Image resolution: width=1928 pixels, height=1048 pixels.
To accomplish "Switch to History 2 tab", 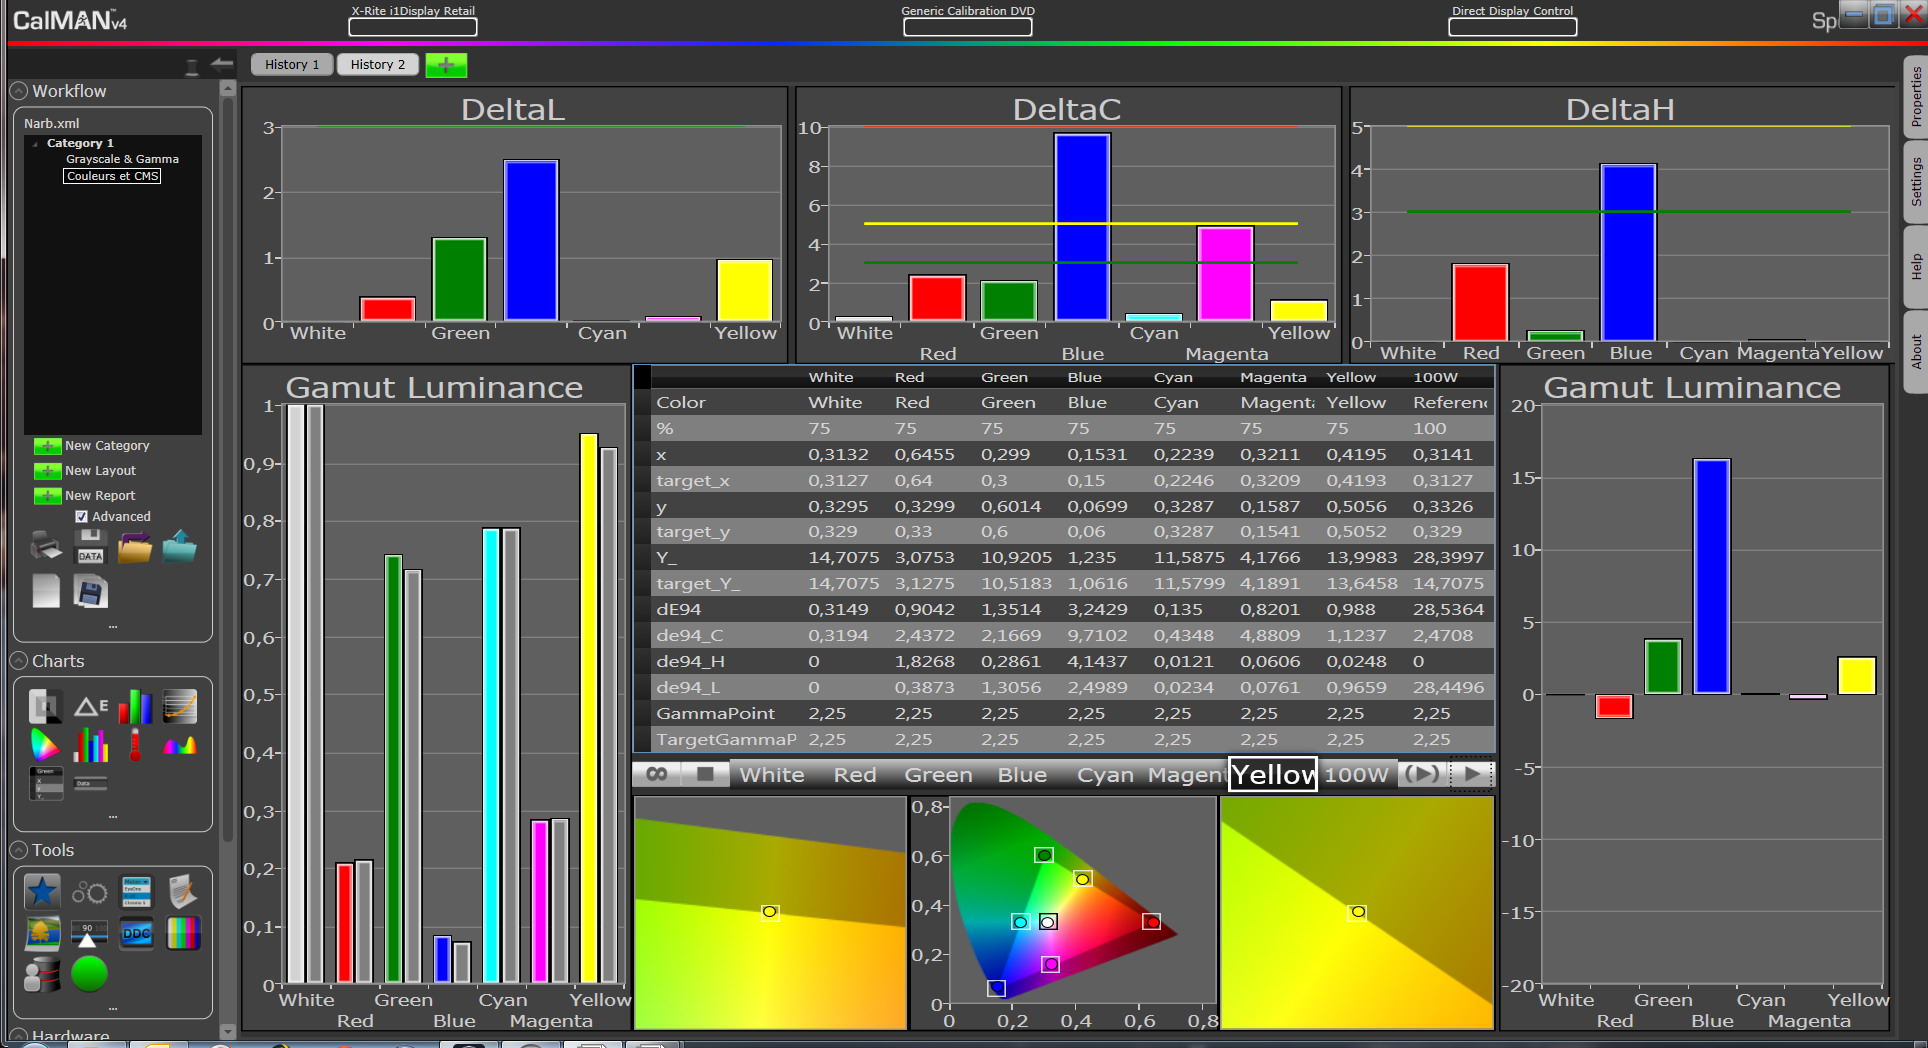I will (378, 65).
